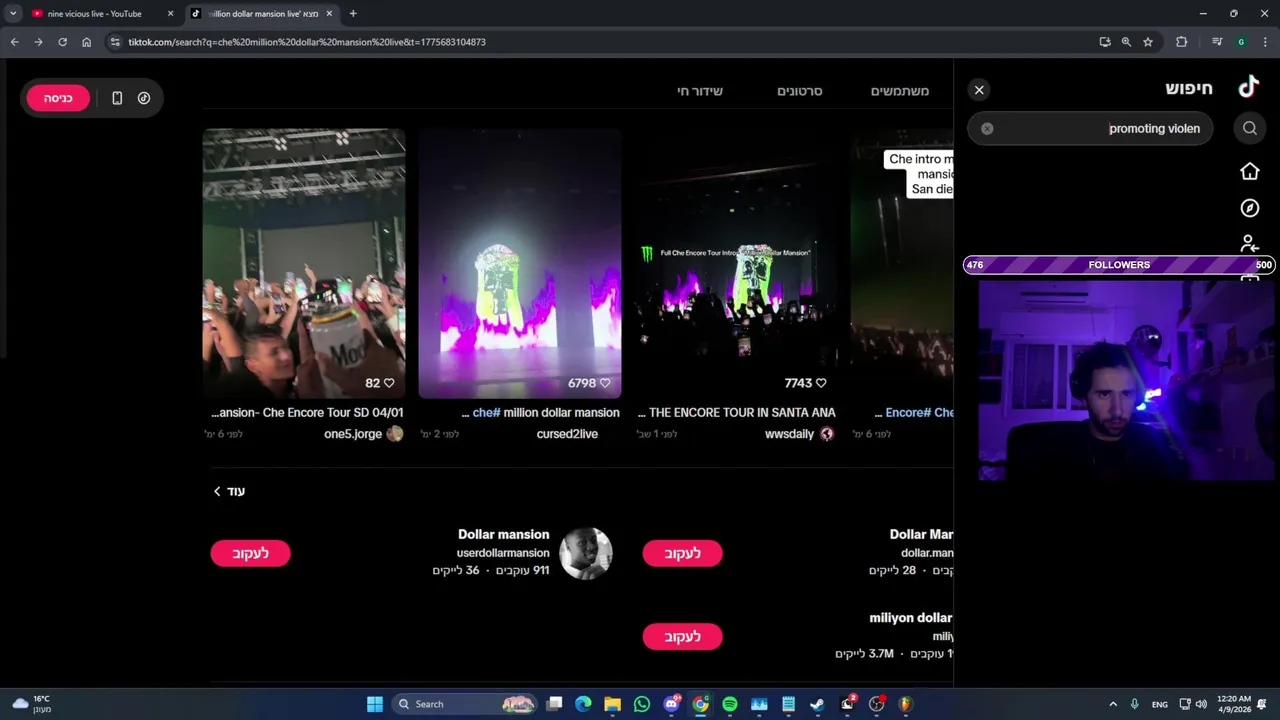
Task: Go to TikTok Home via house icon
Action: (1250, 171)
